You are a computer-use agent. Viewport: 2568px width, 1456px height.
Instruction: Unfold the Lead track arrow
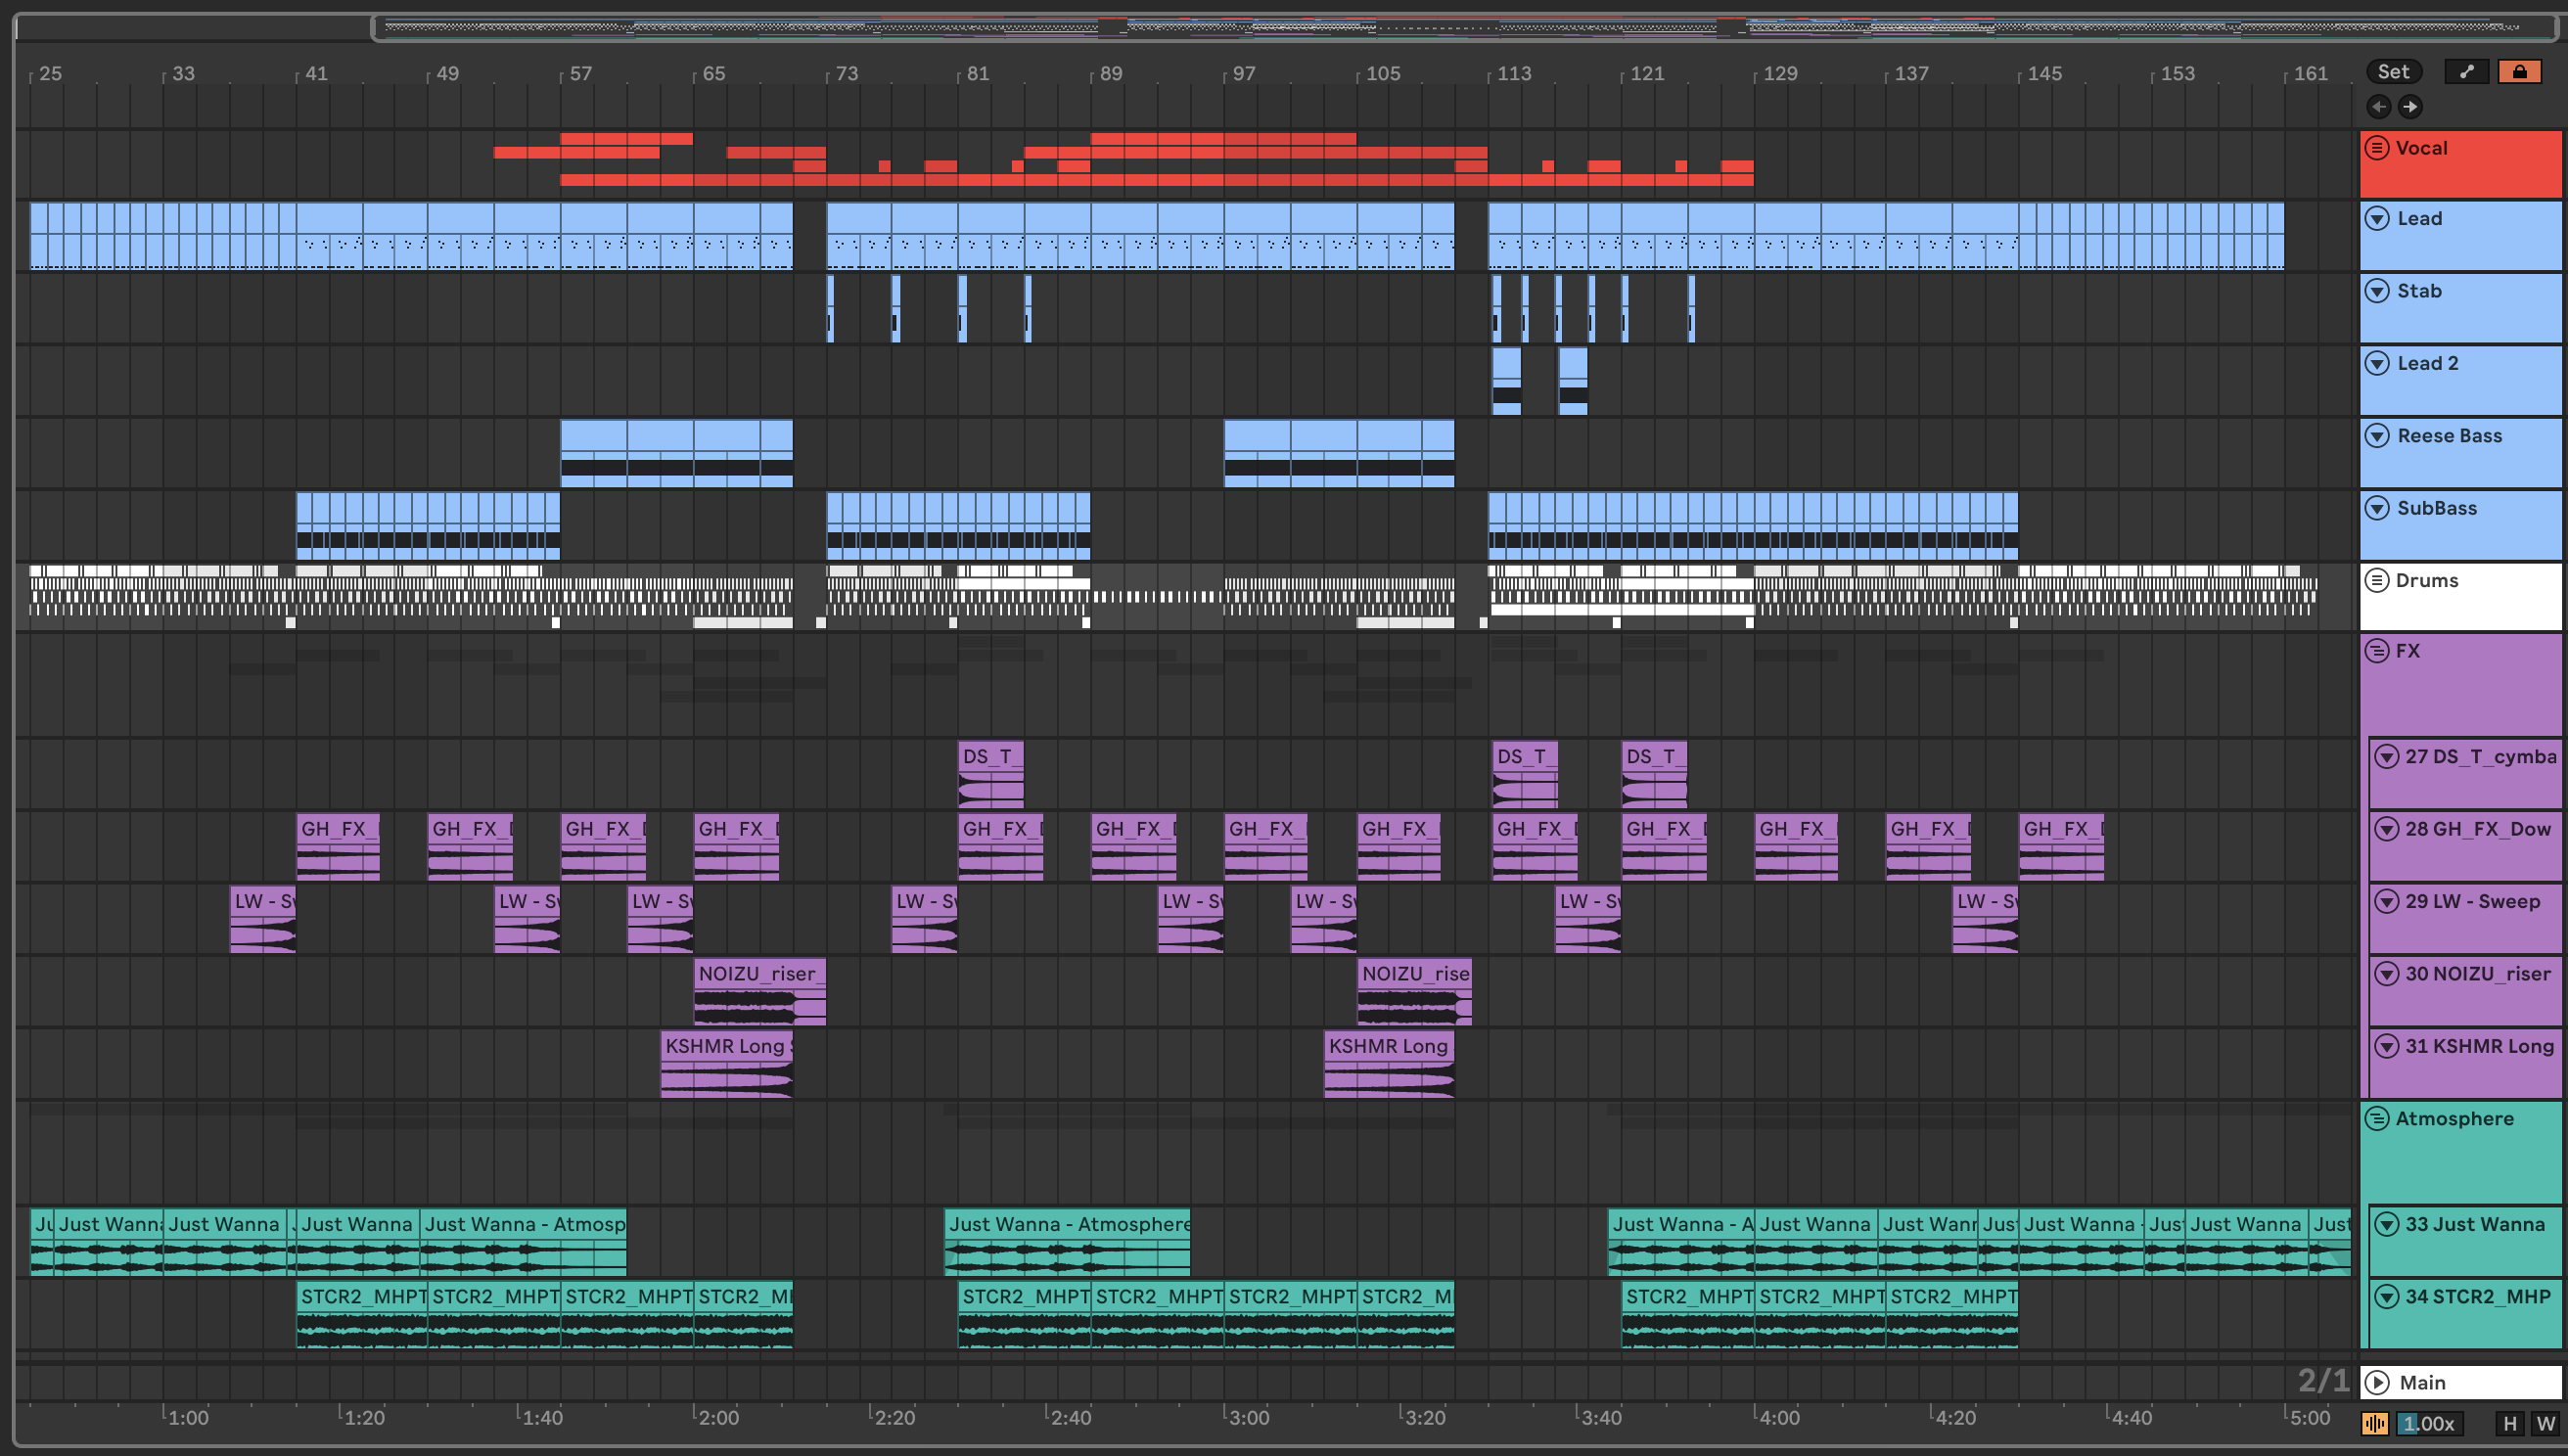(2377, 219)
